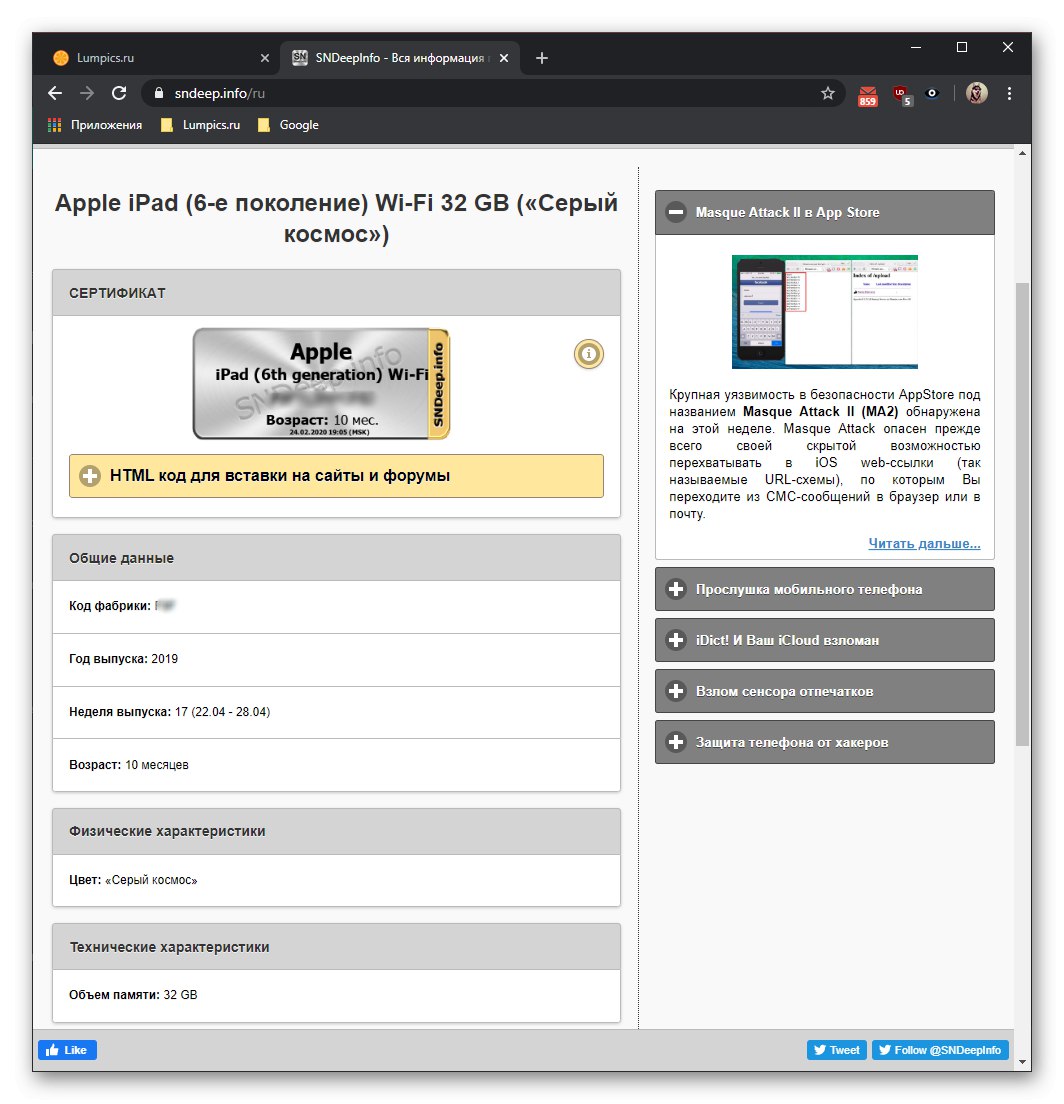This screenshot has height=1104, width=1064.
Task: Follow the Читать дальше link
Action: [x=924, y=544]
